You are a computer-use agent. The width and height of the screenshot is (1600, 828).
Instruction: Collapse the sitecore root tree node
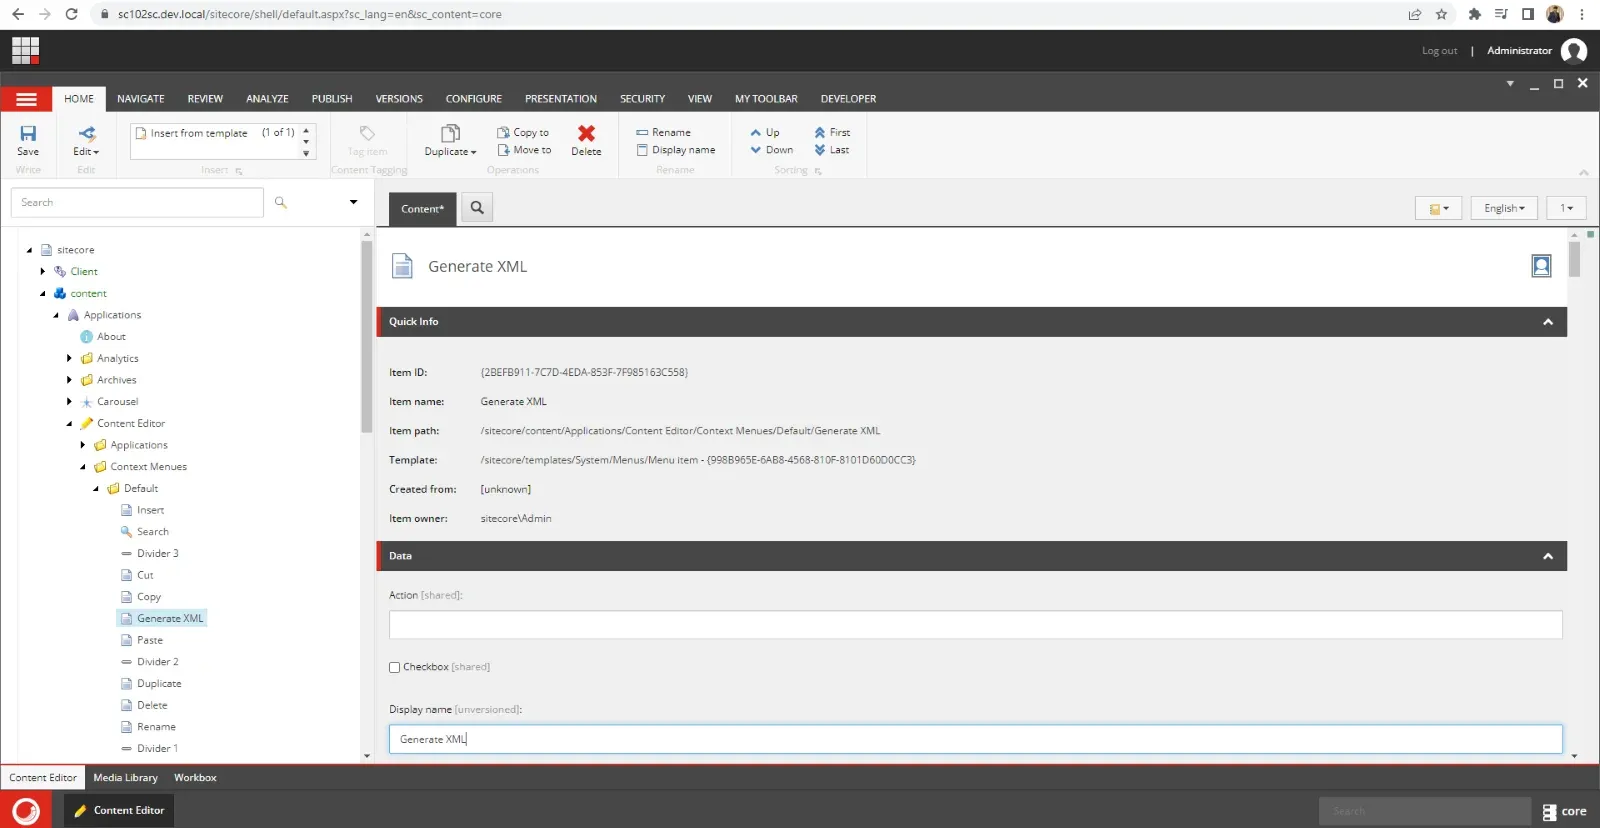pyautogui.click(x=29, y=250)
